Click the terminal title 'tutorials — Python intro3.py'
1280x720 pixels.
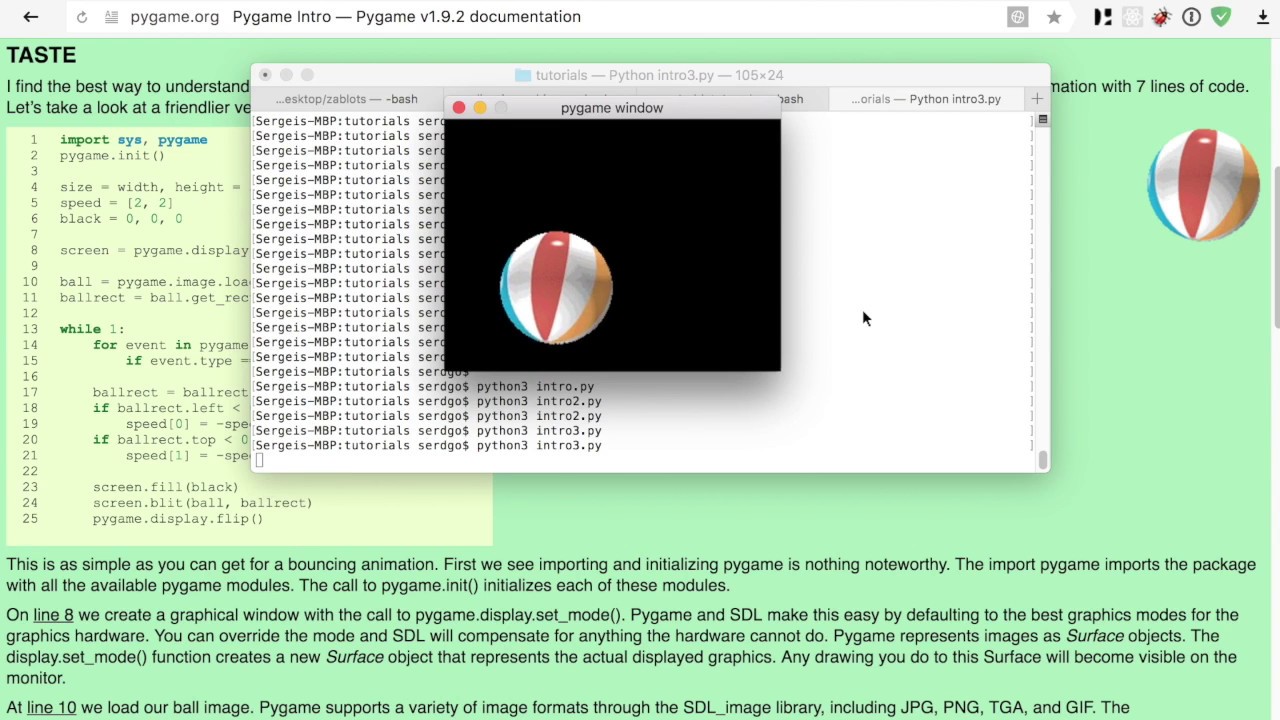tap(660, 75)
